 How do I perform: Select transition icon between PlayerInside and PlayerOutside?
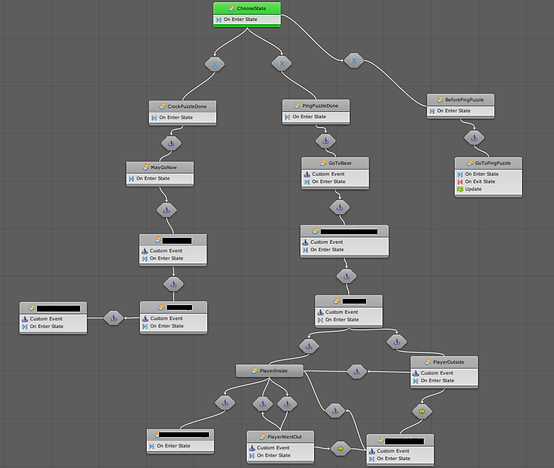[356, 372]
